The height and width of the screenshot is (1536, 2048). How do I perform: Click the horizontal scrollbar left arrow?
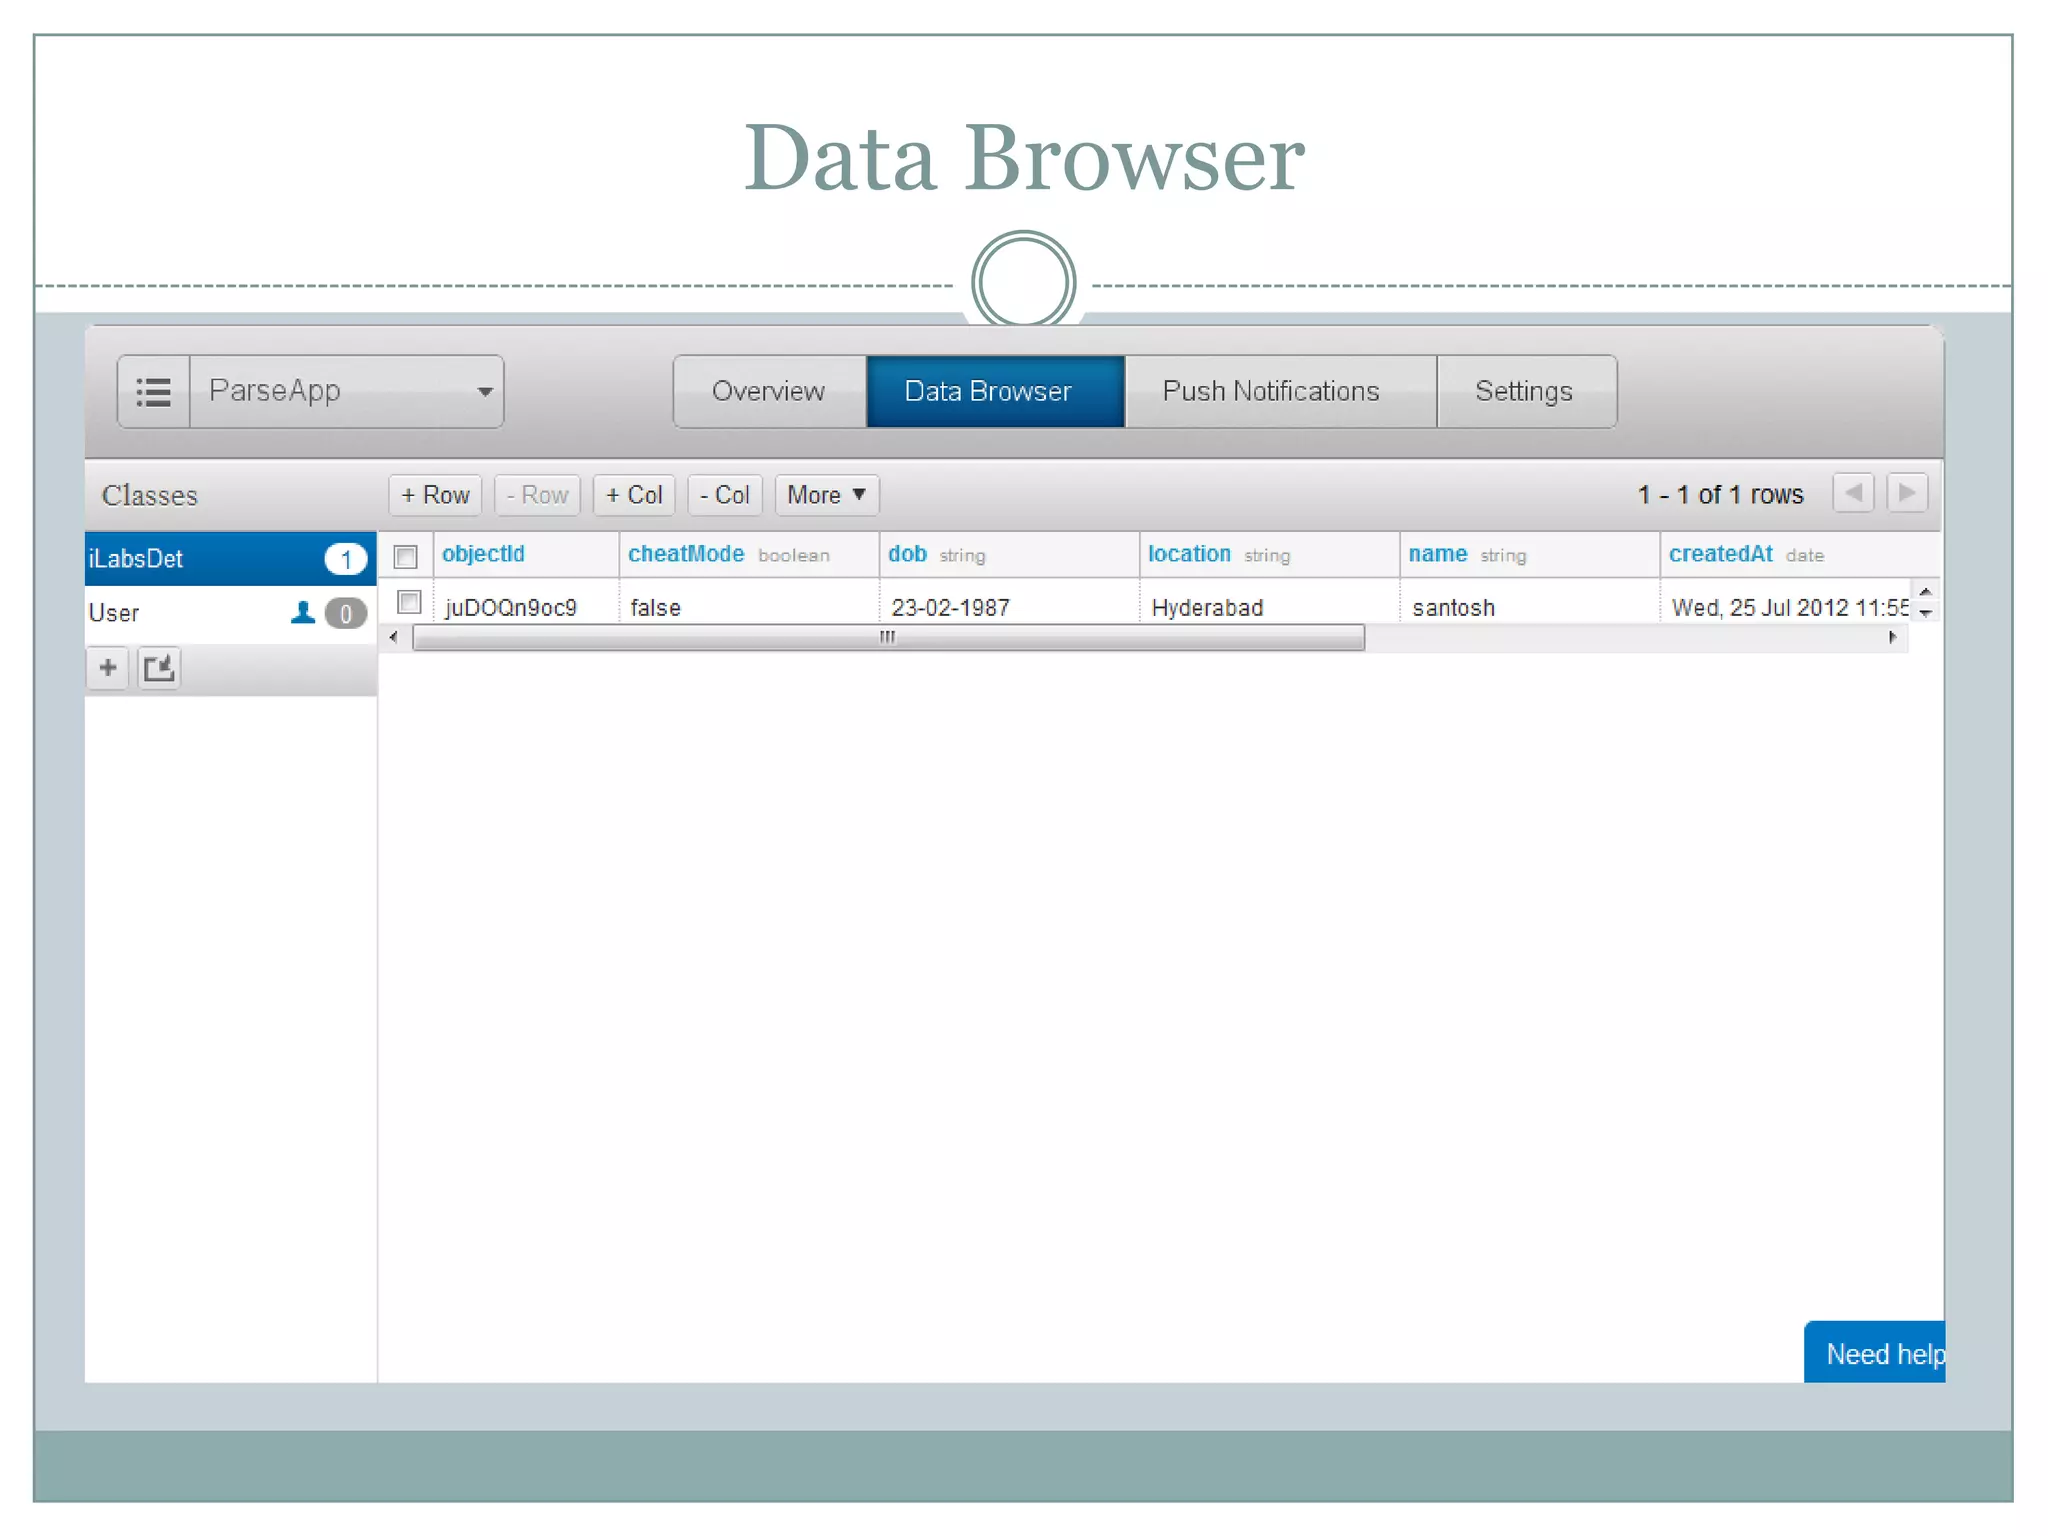coord(394,638)
